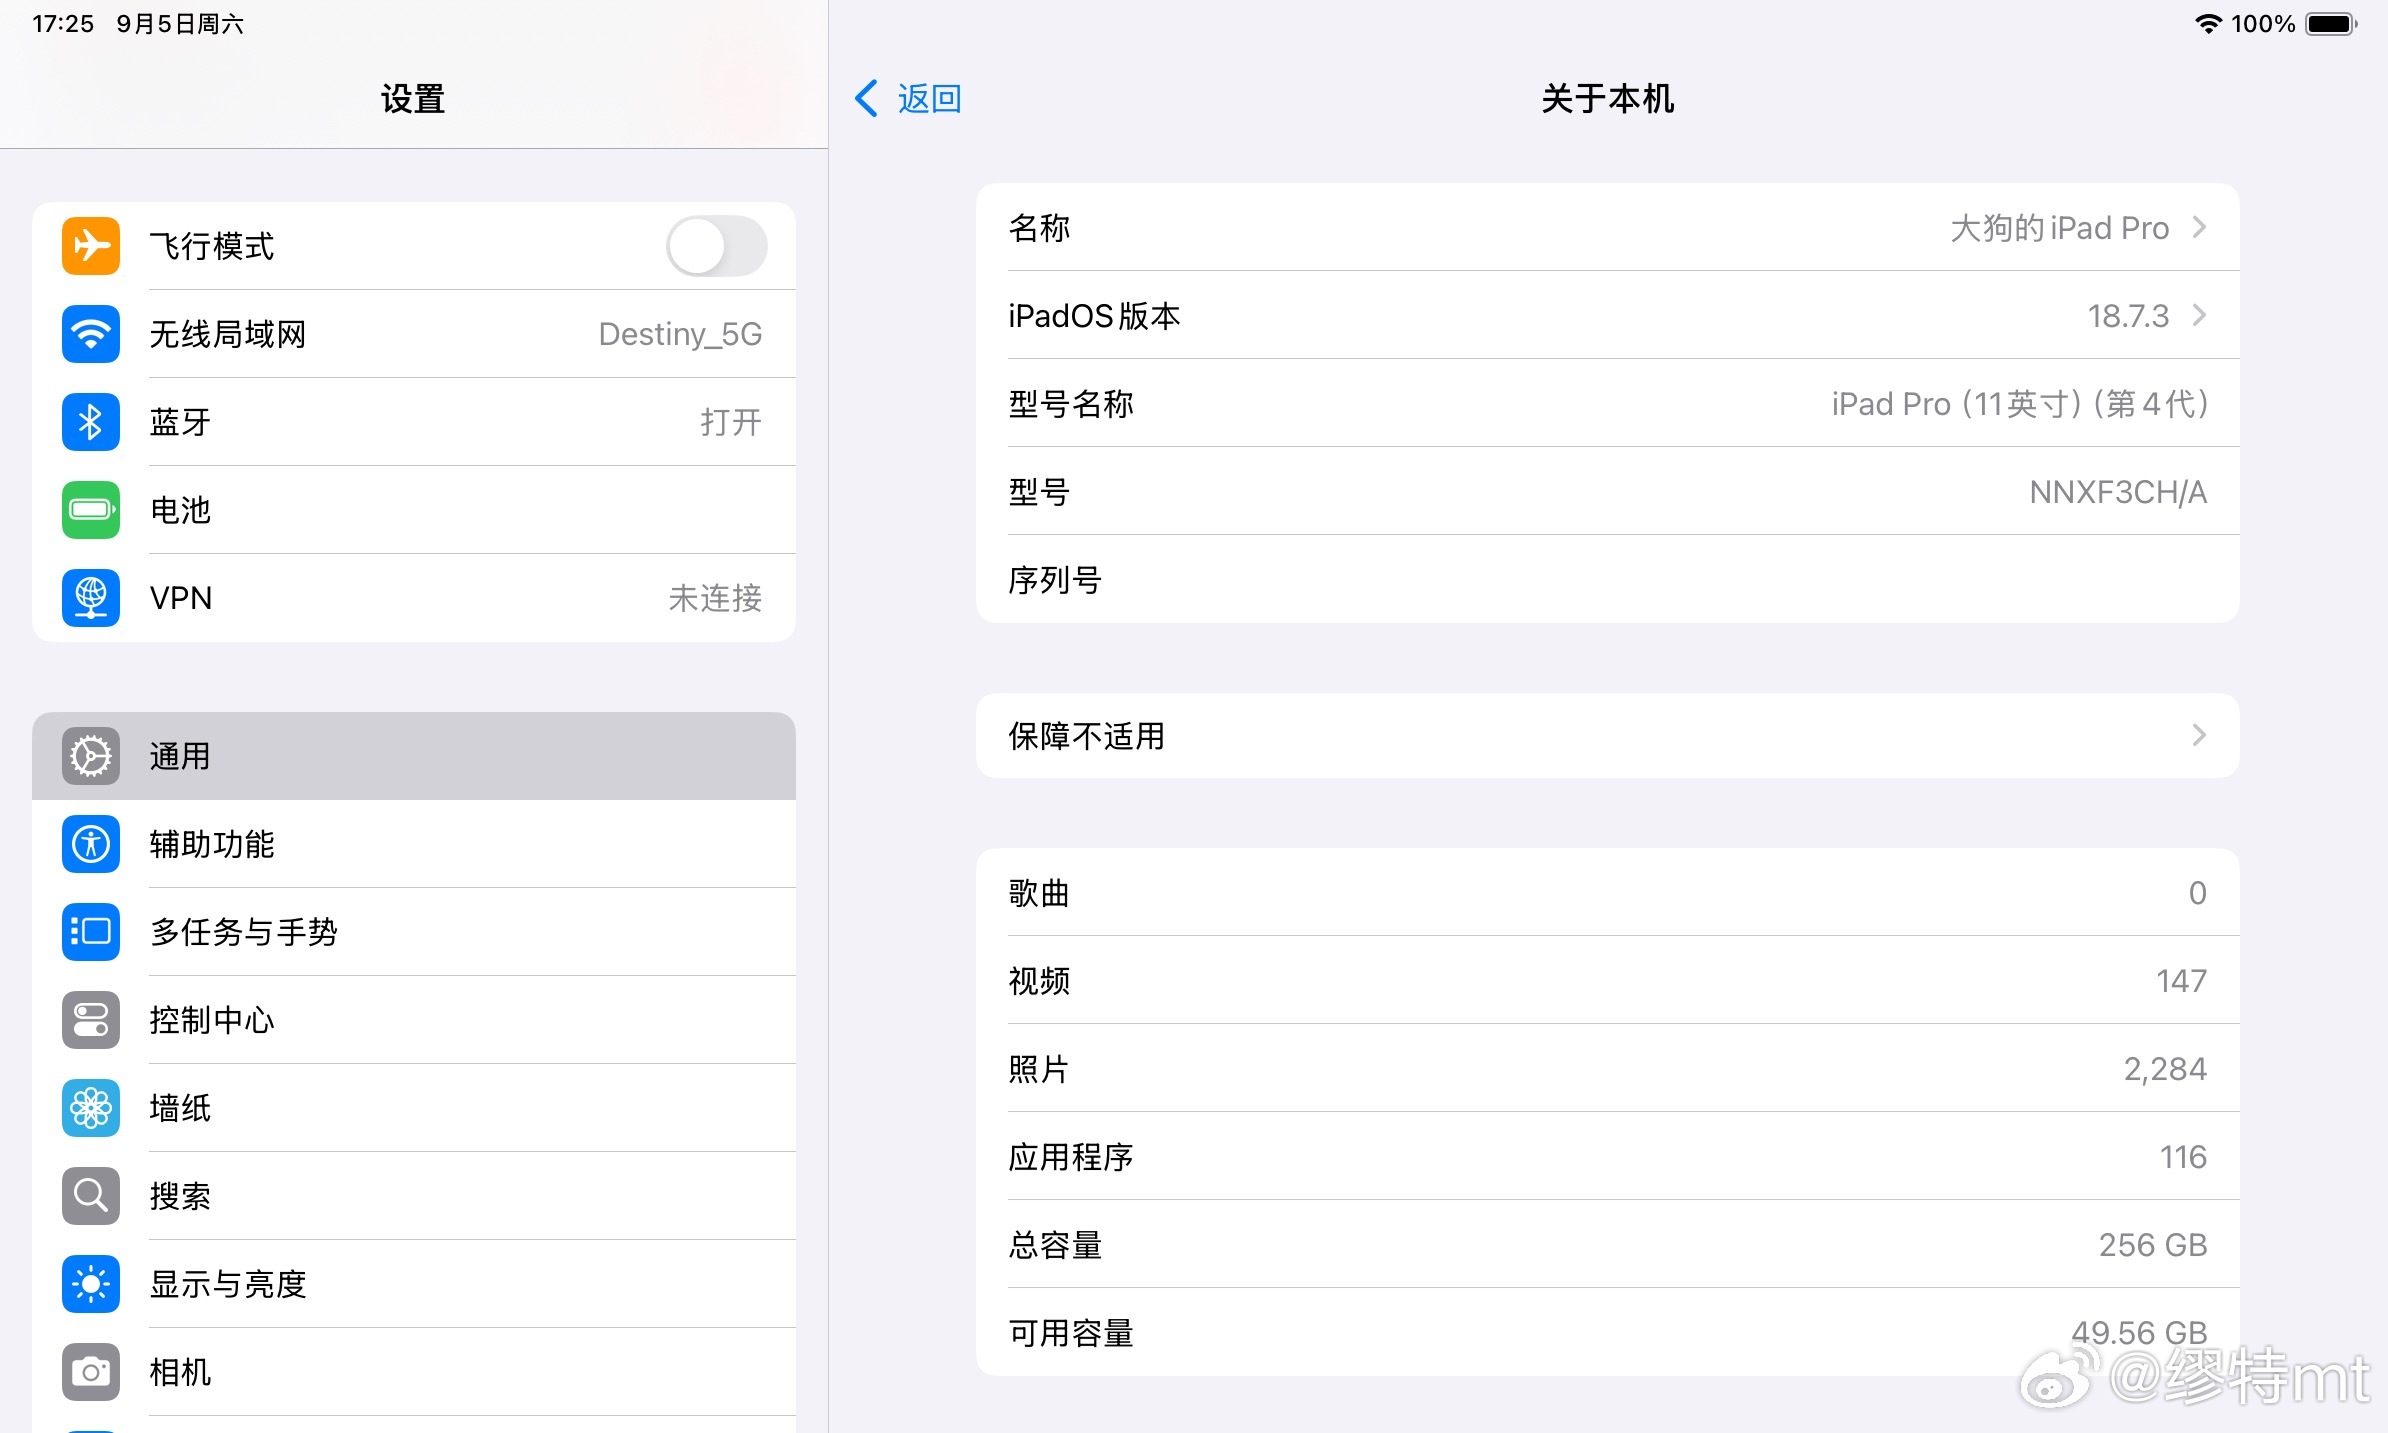This screenshot has height=1433, width=2388.
Task: Tap the Control Center 控制中心 icon
Action: (x=91, y=1020)
